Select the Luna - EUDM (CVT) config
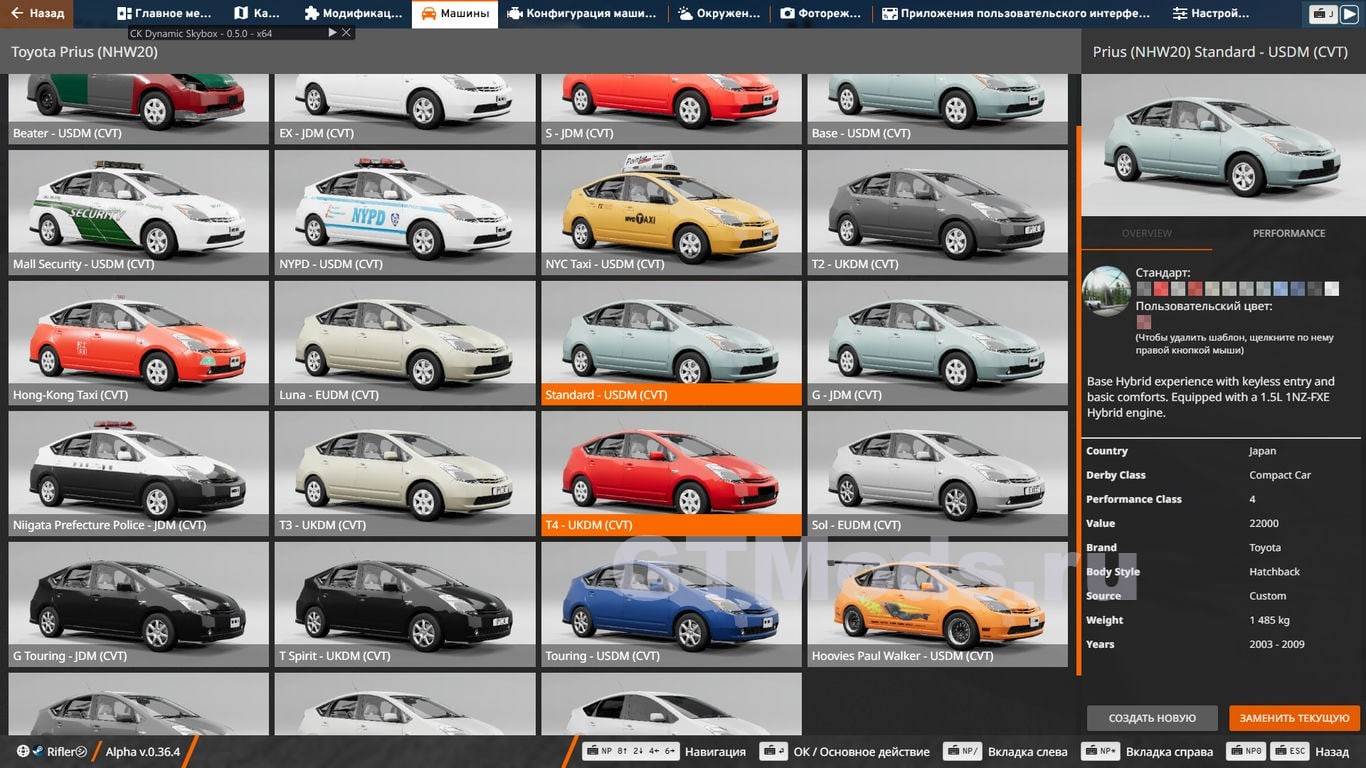Screen dimensions: 1366x768 point(405,343)
